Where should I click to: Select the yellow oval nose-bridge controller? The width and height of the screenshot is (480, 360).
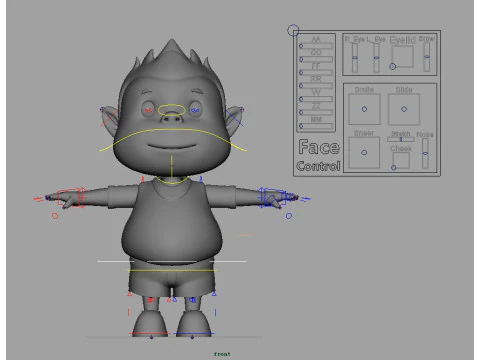coord(172,110)
